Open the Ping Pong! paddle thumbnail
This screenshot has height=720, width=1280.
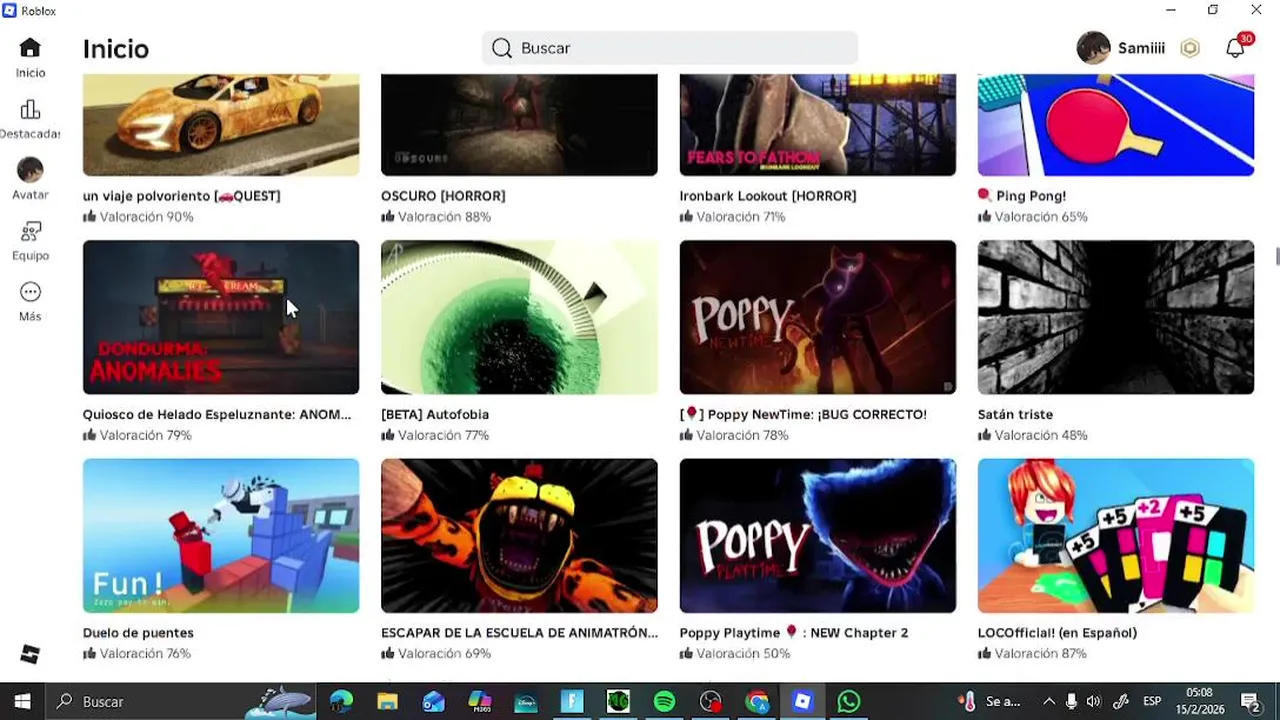[1116, 125]
